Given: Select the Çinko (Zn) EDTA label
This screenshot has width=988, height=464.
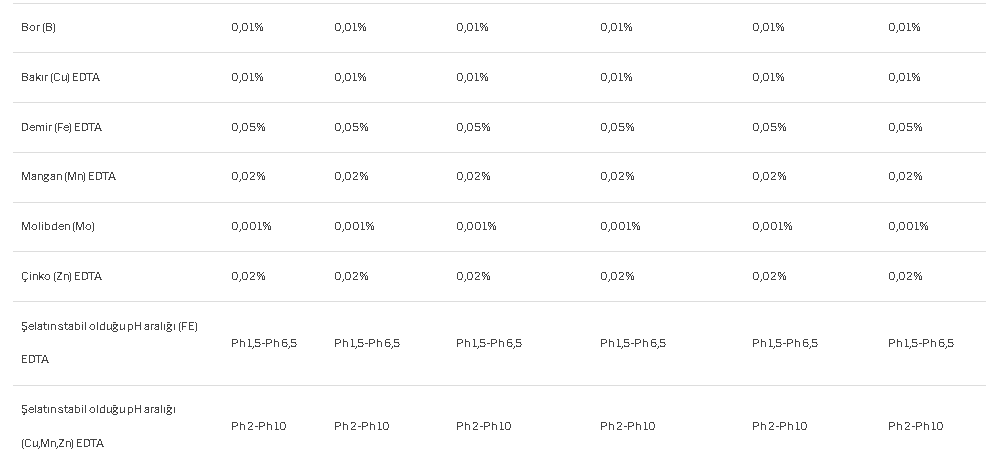Looking at the screenshot, I should point(61,276).
